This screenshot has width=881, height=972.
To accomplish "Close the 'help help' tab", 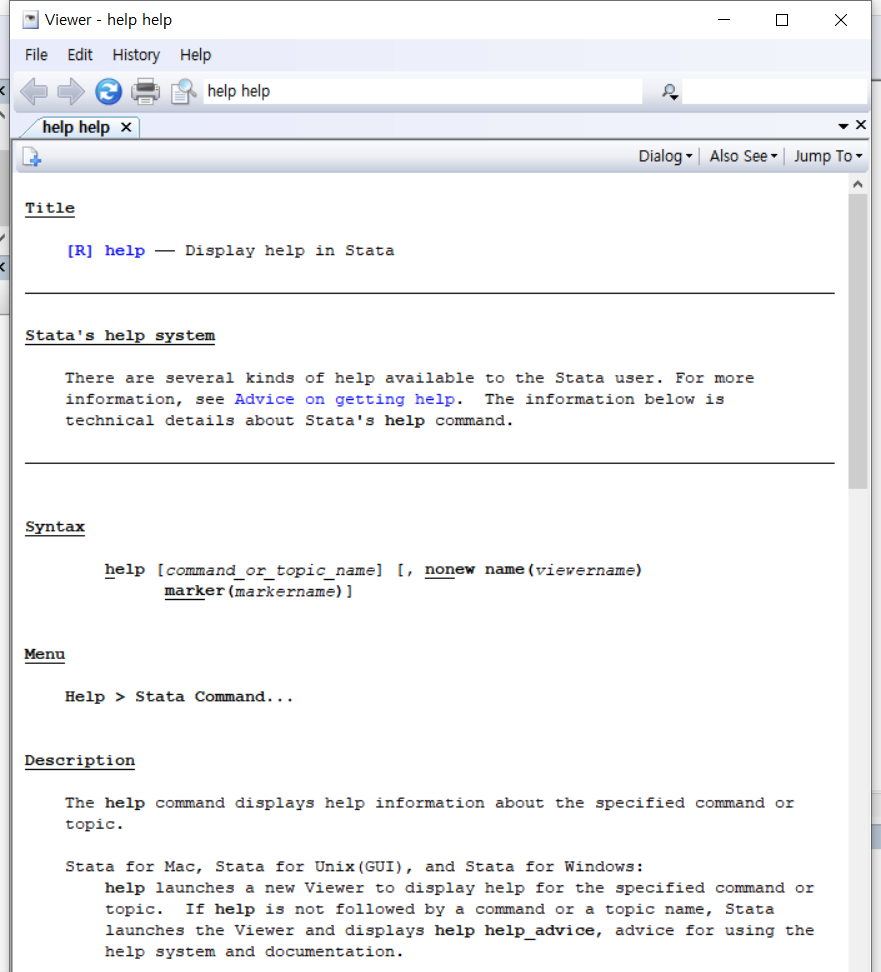I will 126,127.
